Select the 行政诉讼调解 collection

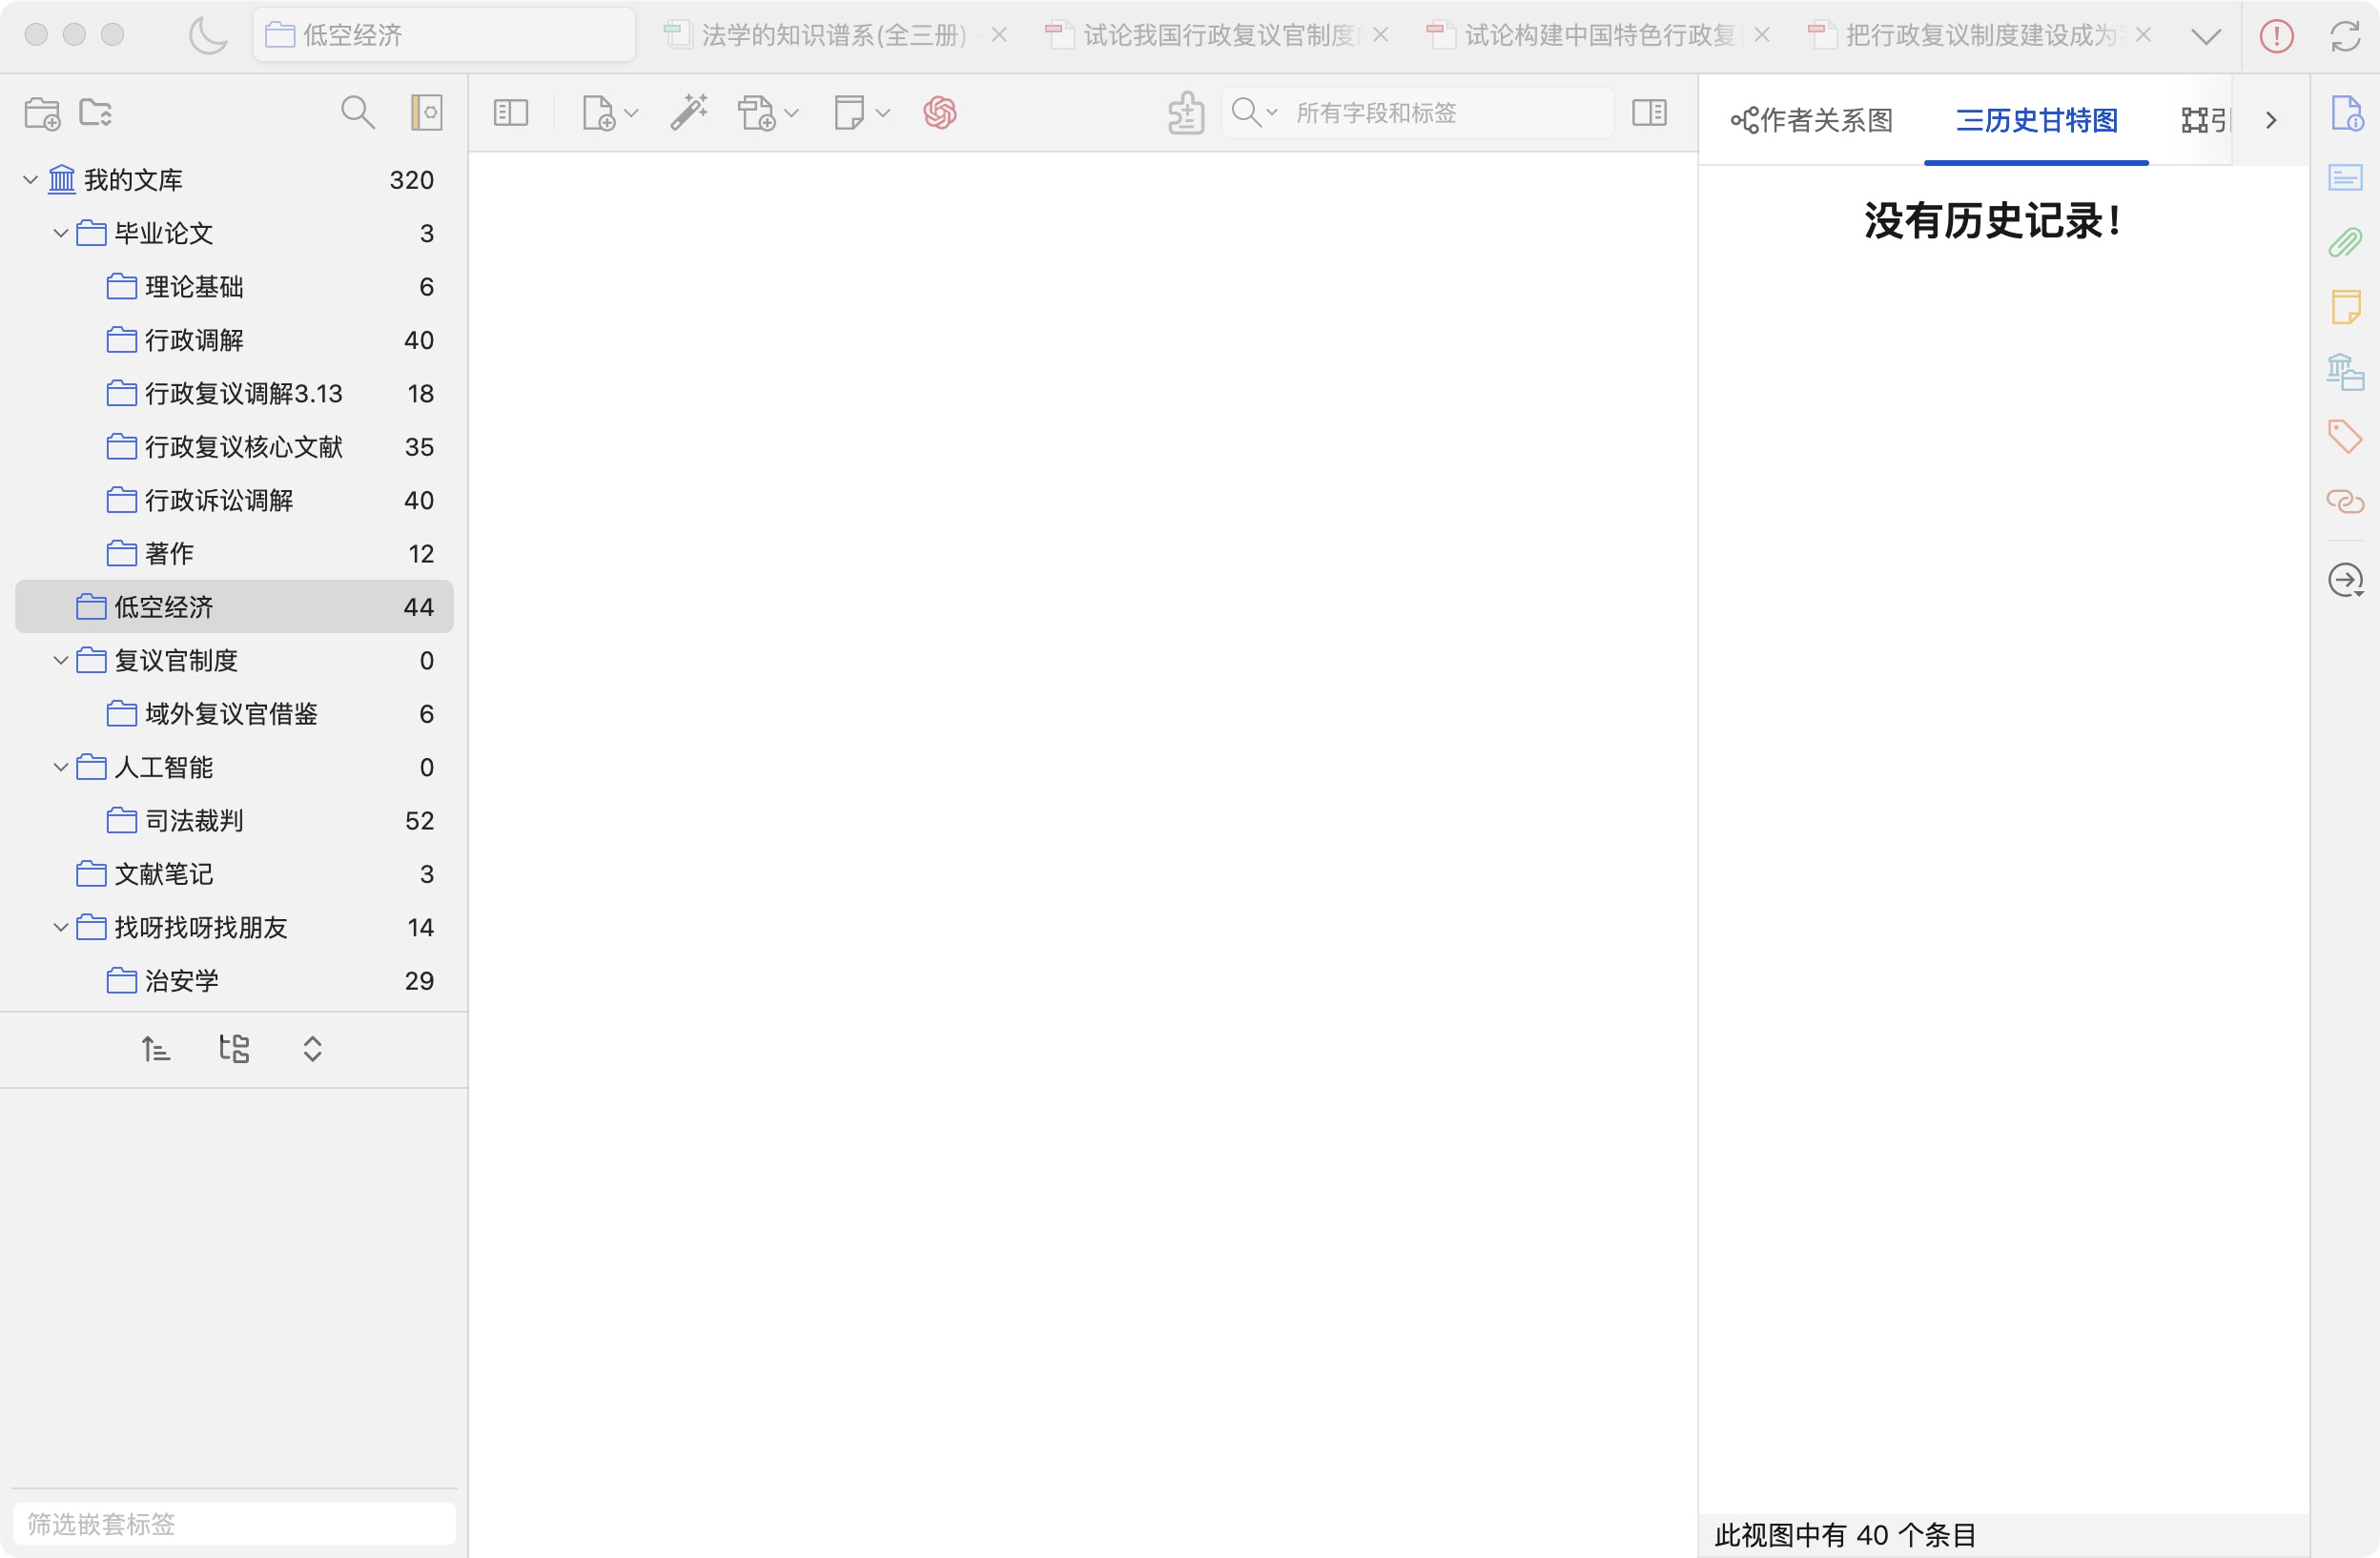click(x=234, y=500)
